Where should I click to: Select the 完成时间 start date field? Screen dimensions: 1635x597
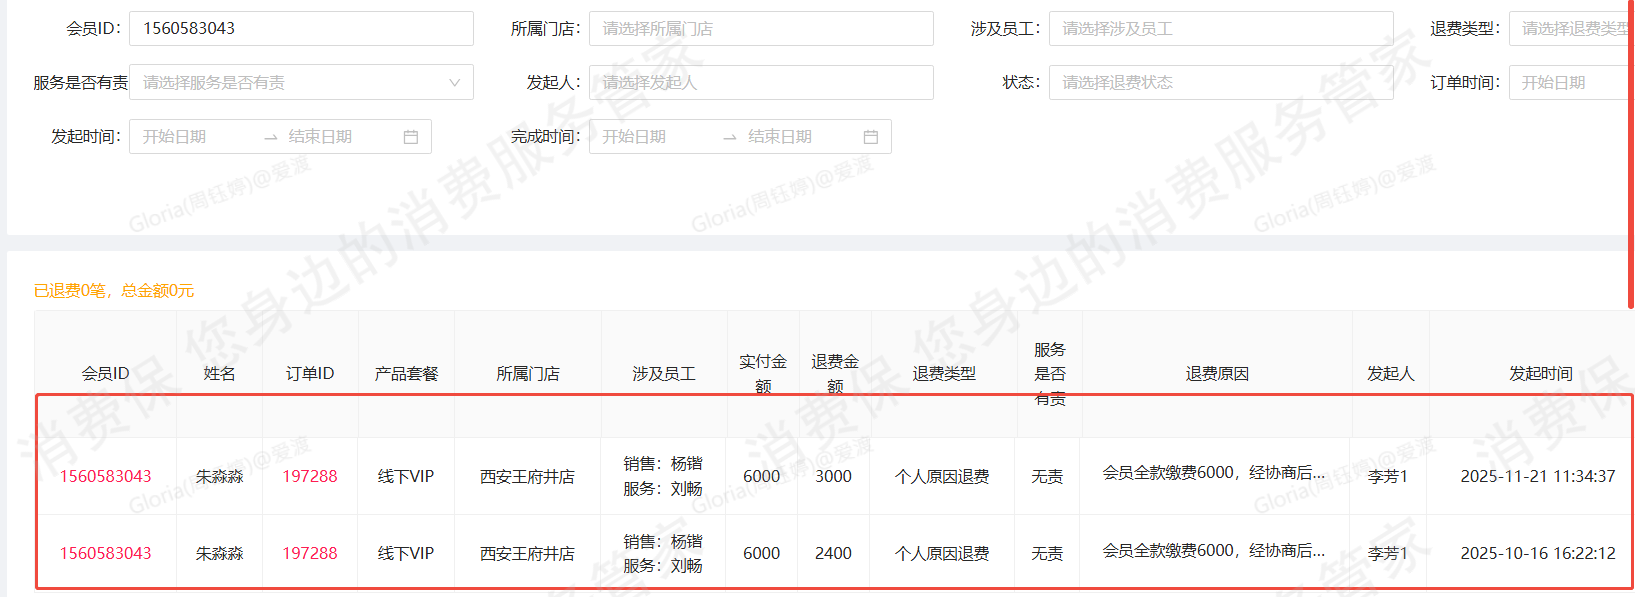650,137
